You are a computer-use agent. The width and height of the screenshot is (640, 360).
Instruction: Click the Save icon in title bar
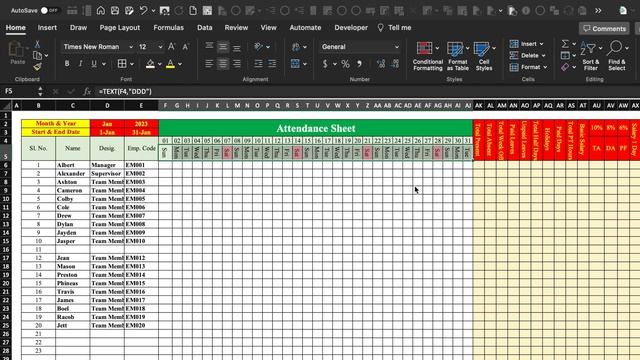(115, 11)
